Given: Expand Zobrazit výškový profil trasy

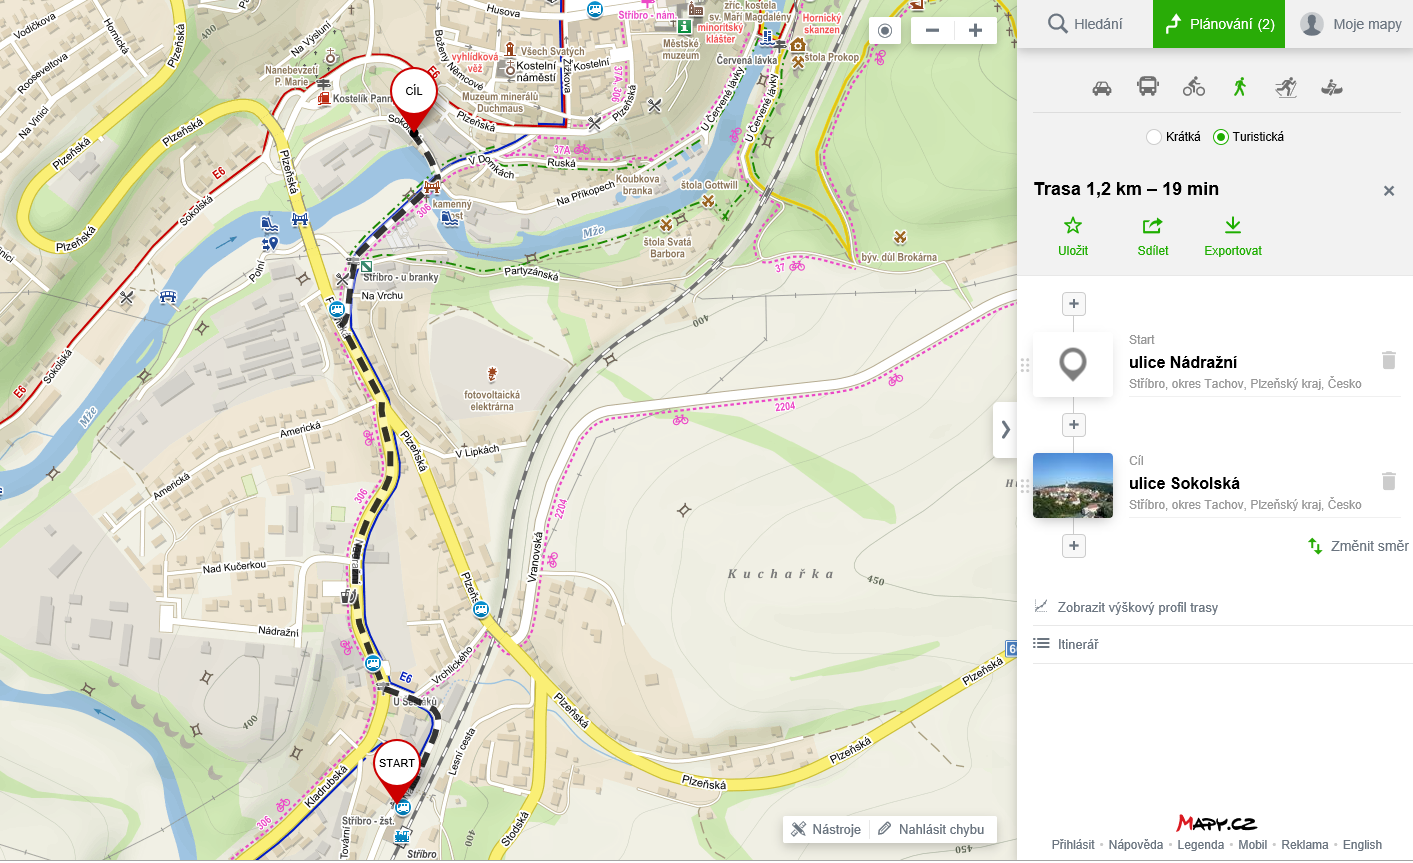Looking at the screenshot, I should pyautogui.click(x=1137, y=607).
